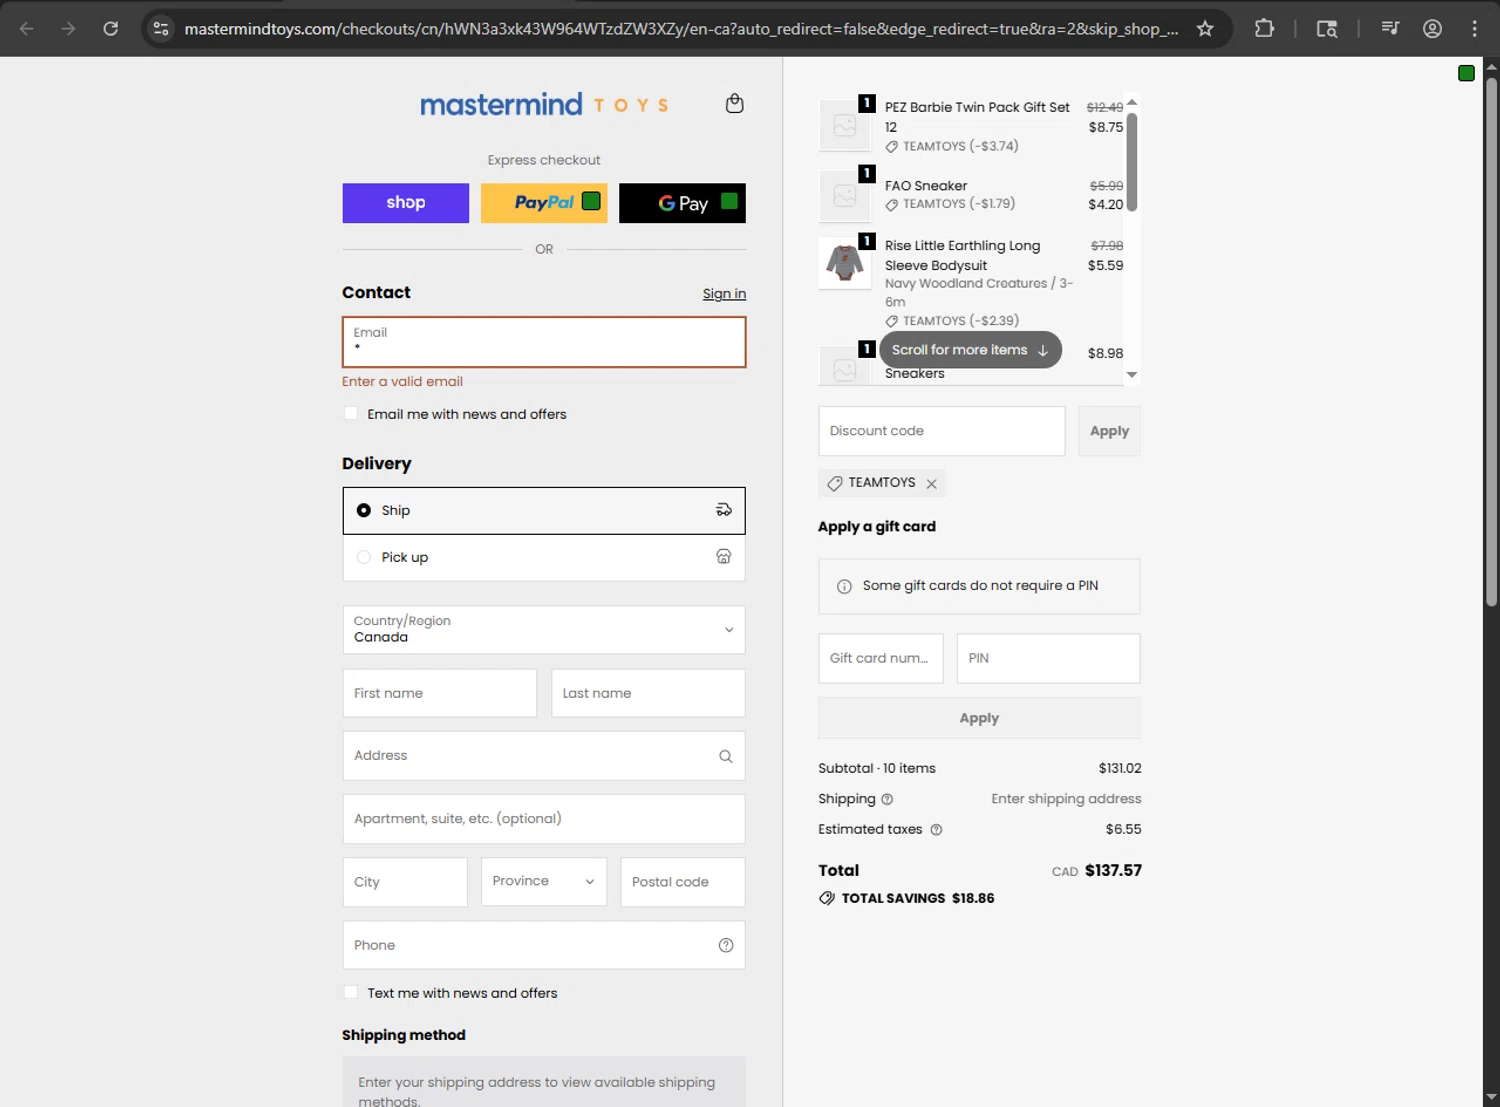Pay with G Pay express checkout button
This screenshot has height=1107, width=1500.
[682, 203]
